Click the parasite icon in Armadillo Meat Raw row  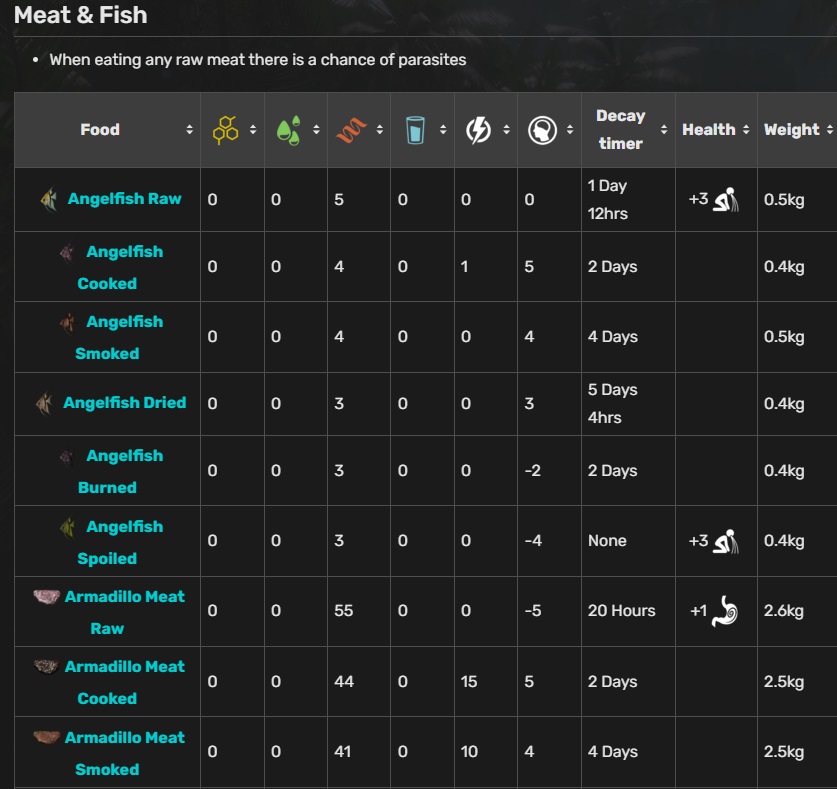(726, 611)
